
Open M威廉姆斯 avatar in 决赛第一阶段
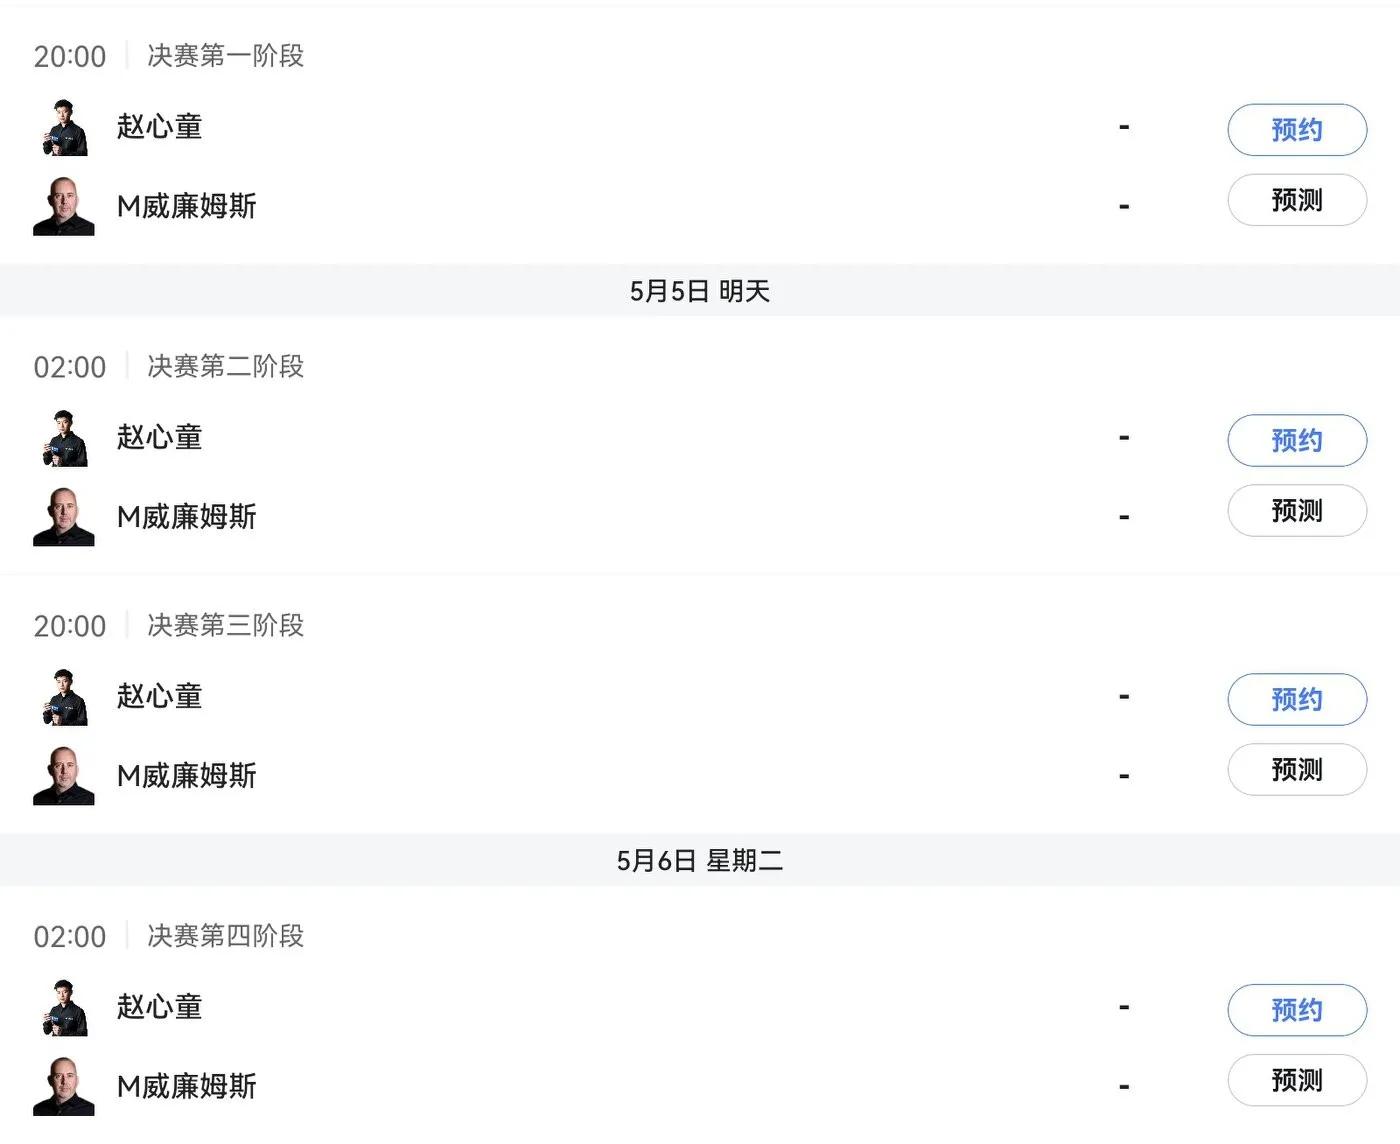(x=64, y=206)
